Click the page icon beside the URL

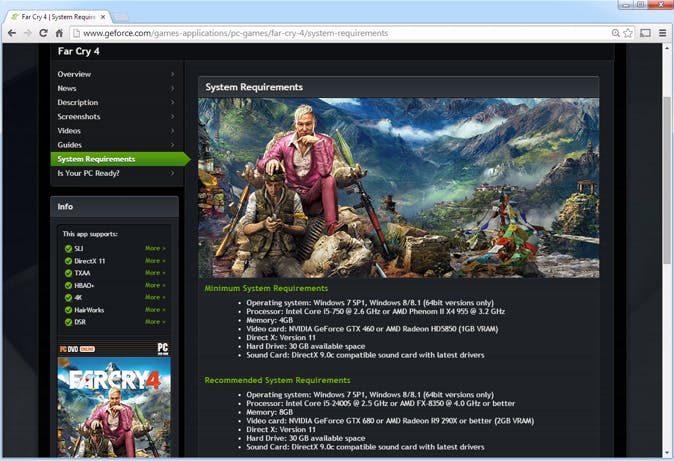click(x=76, y=33)
